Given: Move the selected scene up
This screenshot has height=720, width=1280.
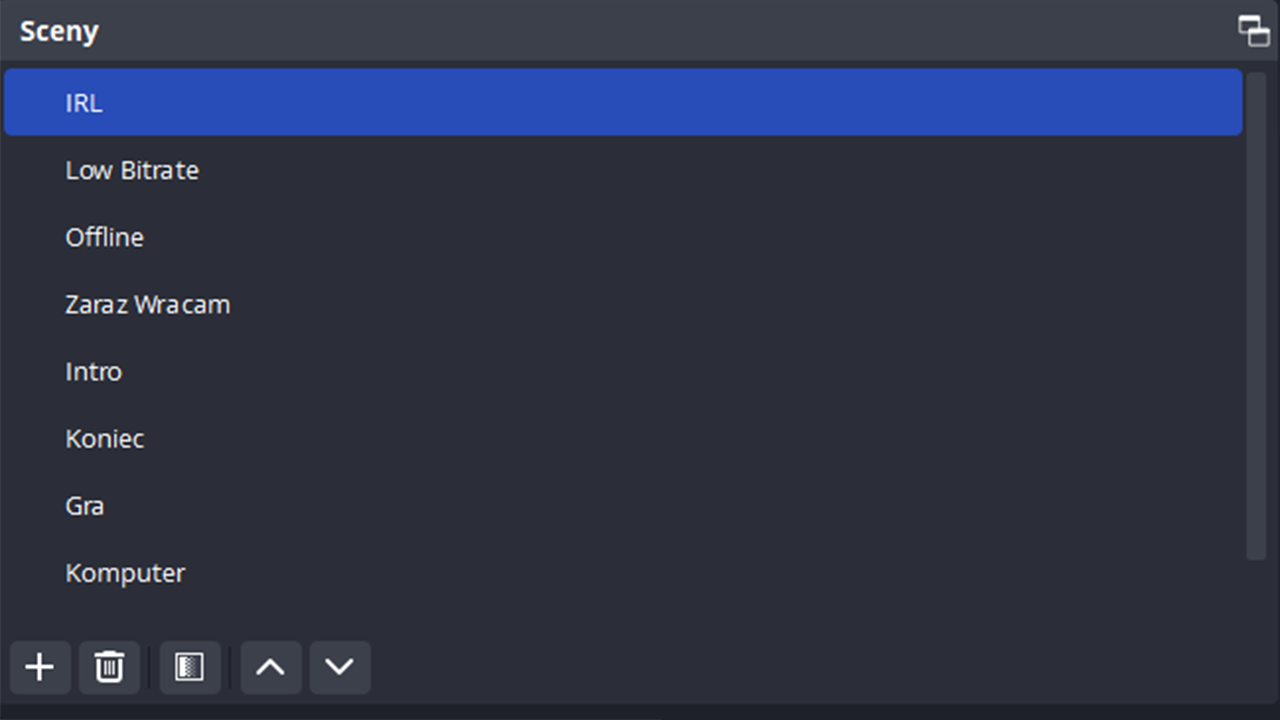Looking at the screenshot, I should click(x=270, y=667).
